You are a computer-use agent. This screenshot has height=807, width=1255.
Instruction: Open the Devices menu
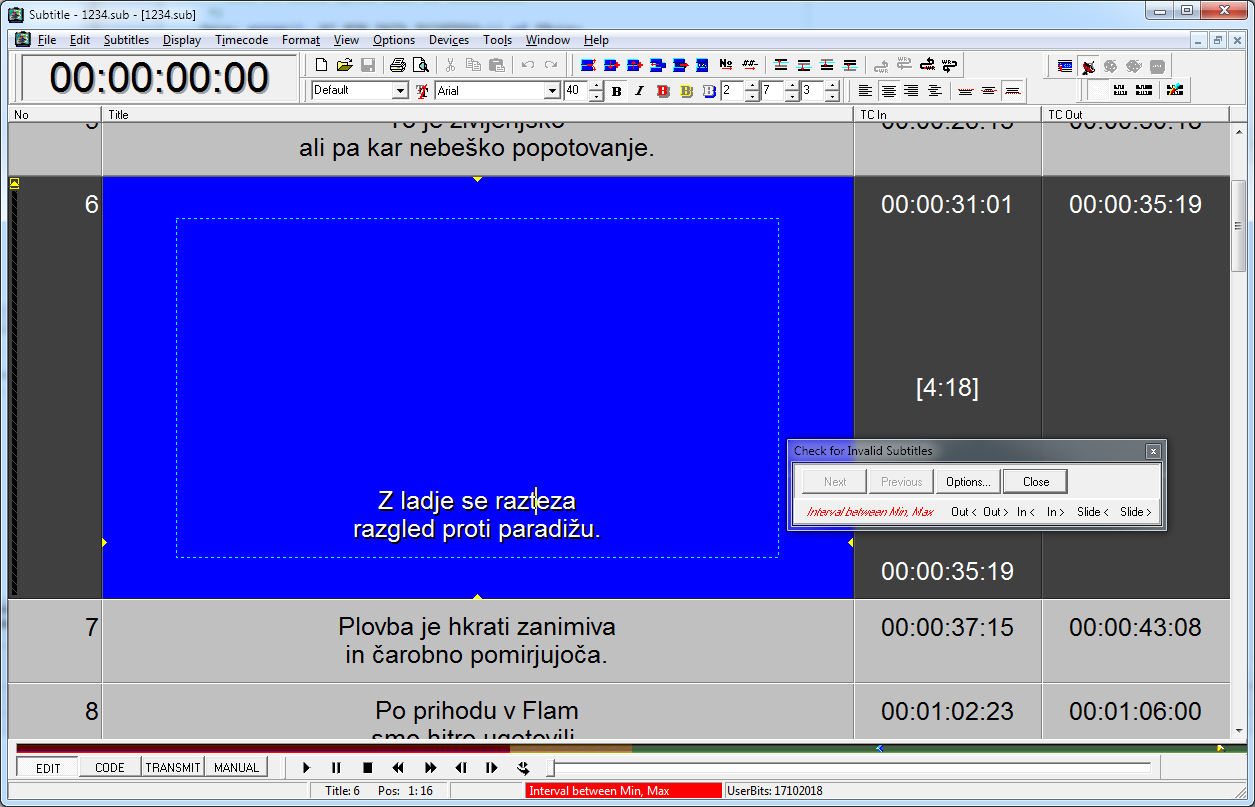pos(449,40)
